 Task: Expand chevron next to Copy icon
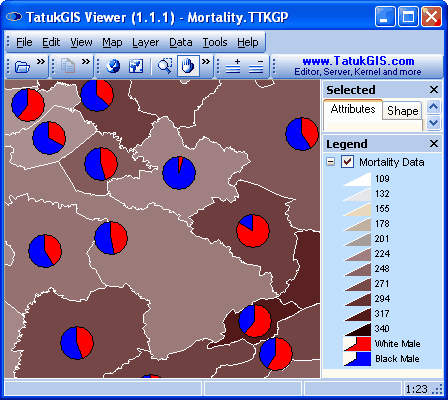pos(86,61)
